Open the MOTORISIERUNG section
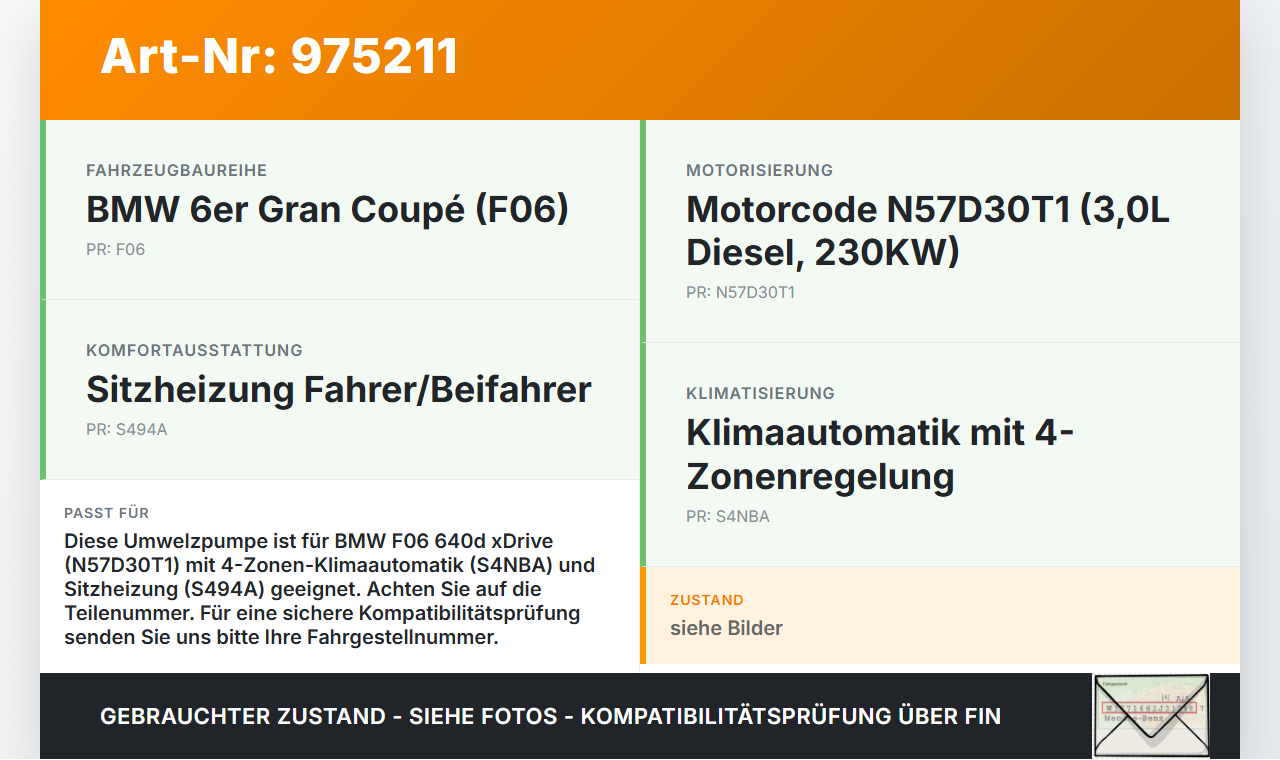The width and height of the screenshot is (1280, 760). point(758,170)
